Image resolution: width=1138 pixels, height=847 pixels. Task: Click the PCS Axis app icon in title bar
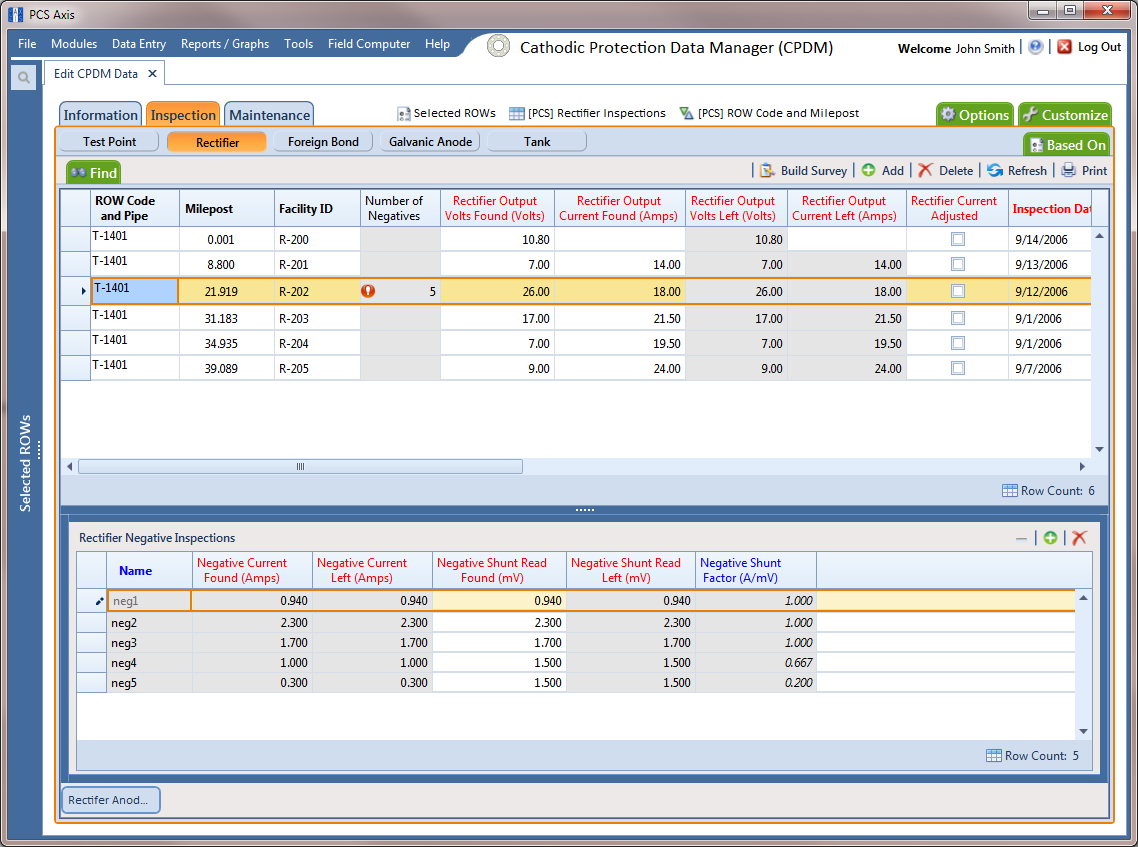(15, 14)
